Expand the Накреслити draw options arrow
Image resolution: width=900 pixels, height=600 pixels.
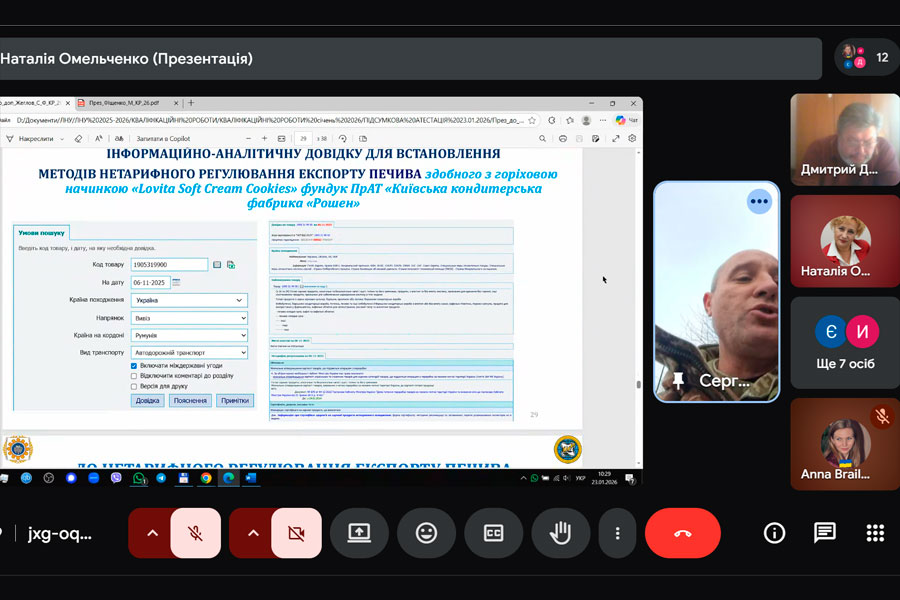62,139
